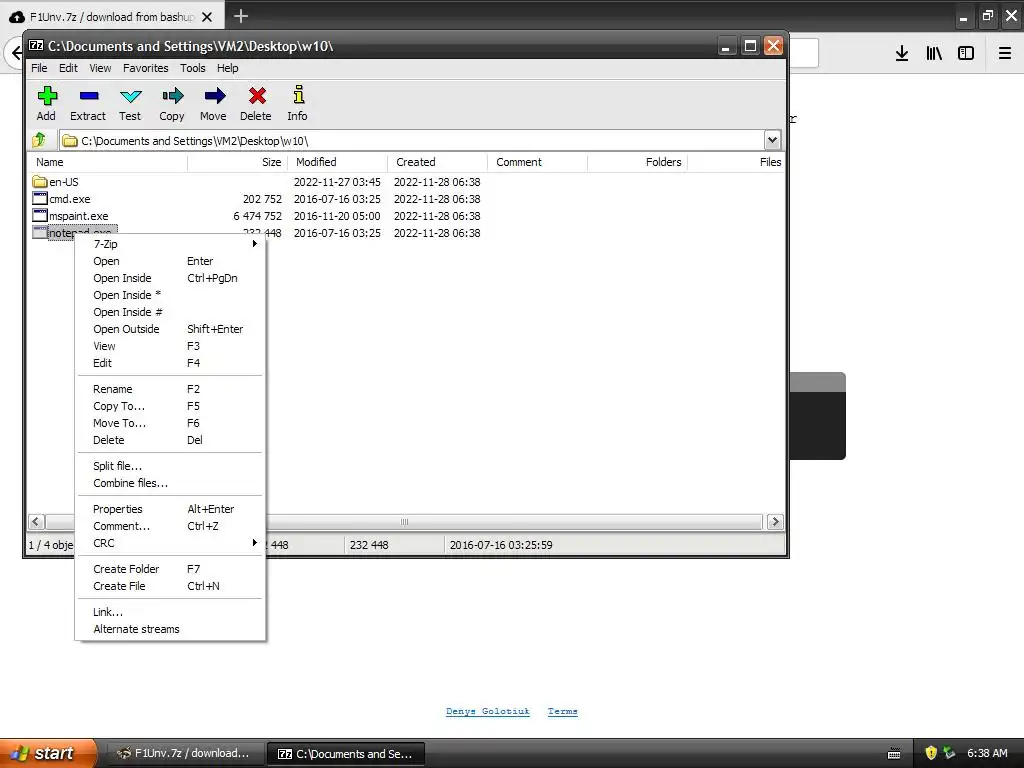Expand the 7-Zip context submenu
The width and height of the screenshot is (1024, 768).
click(170, 244)
